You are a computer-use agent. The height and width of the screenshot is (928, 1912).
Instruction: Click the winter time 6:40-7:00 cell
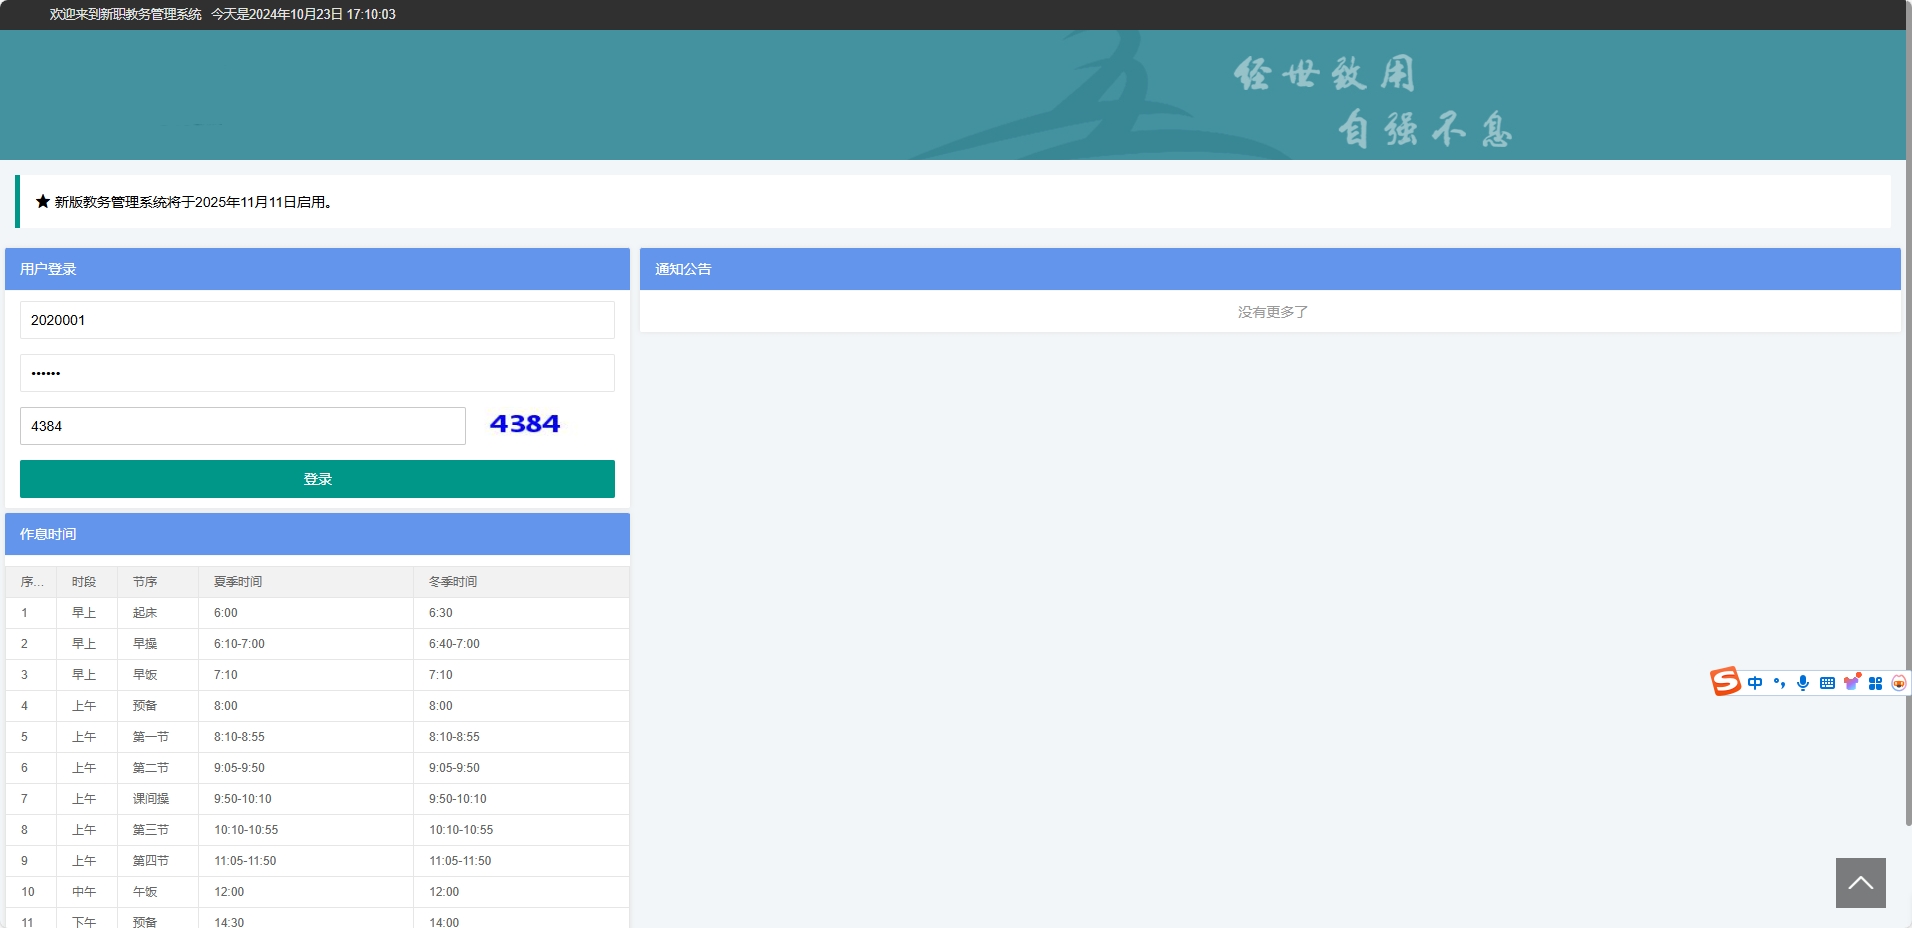[x=521, y=644]
